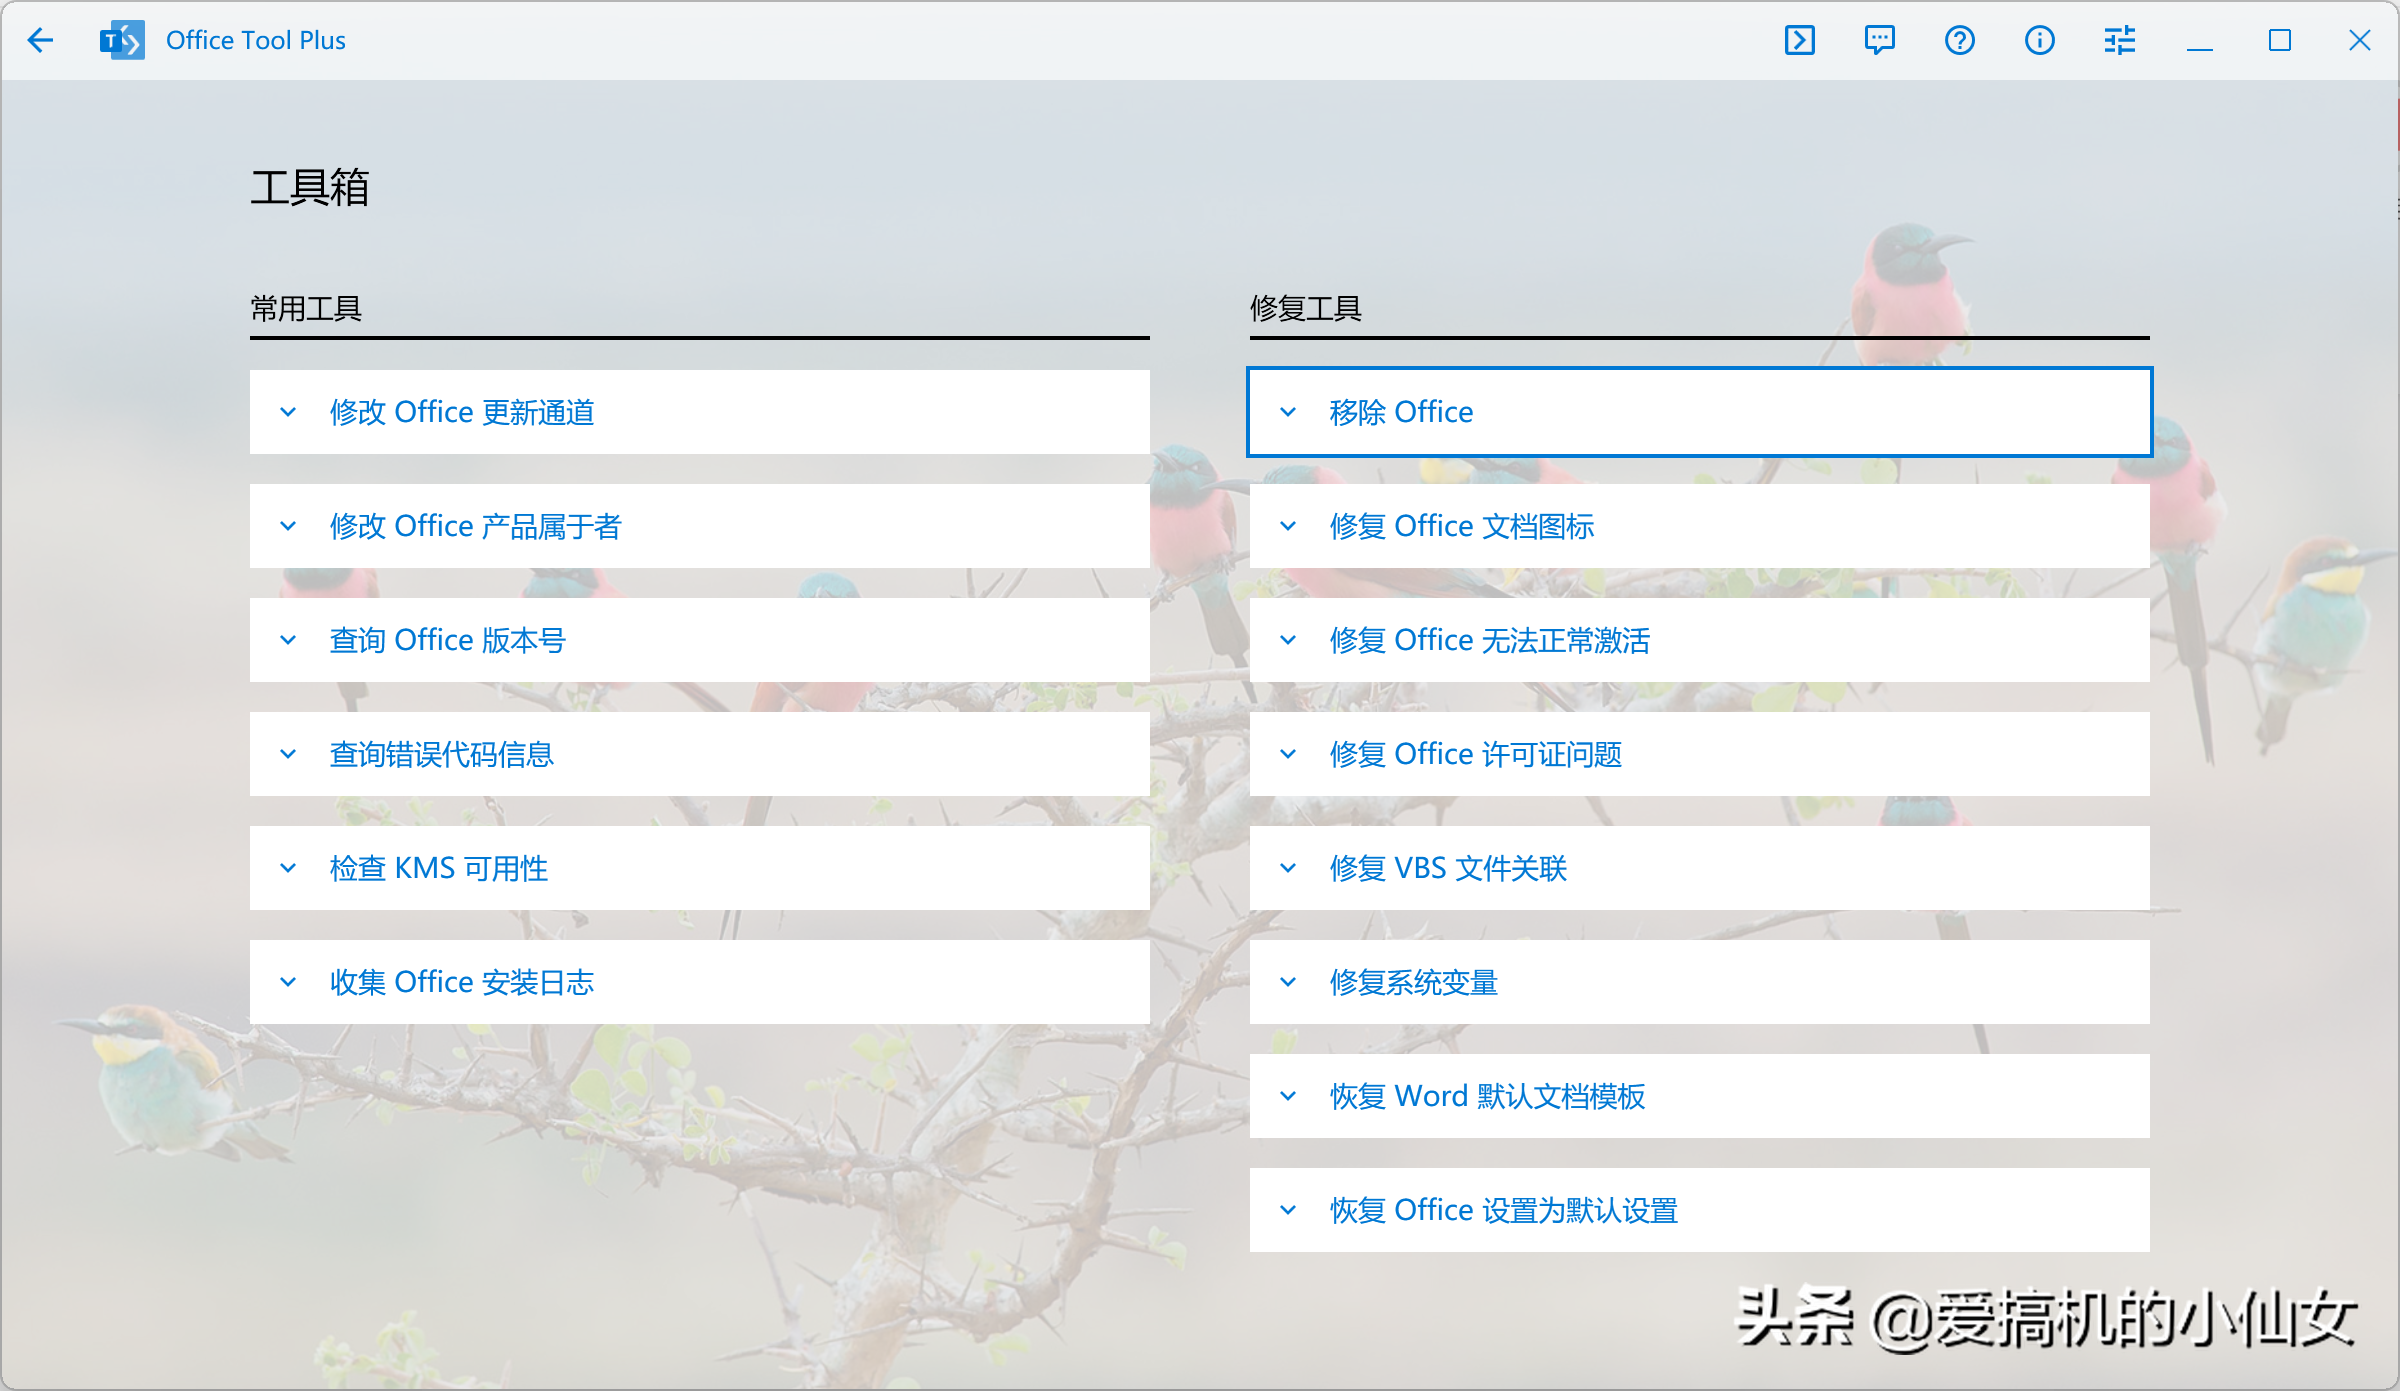Expand chevron for 修复系统变量
This screenshot has width=2400, height=1391.
pos(1288,982)
